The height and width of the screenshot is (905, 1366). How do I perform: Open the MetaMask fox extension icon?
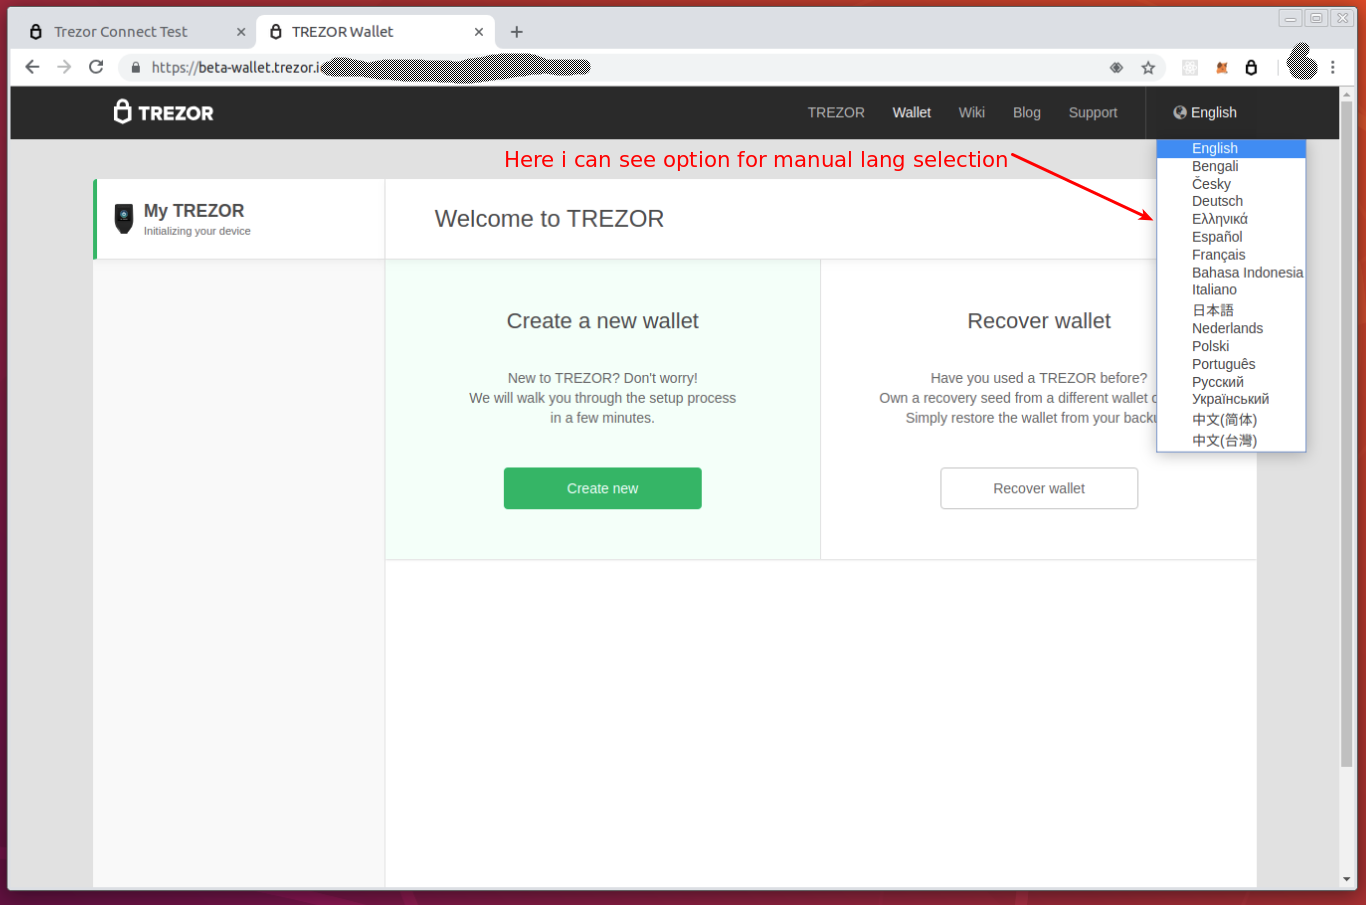coord(1221,67)
